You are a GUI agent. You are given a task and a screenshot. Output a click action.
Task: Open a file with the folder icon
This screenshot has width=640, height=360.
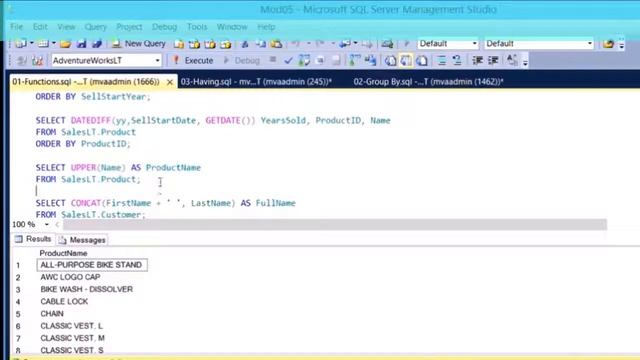tap(65, 43)
